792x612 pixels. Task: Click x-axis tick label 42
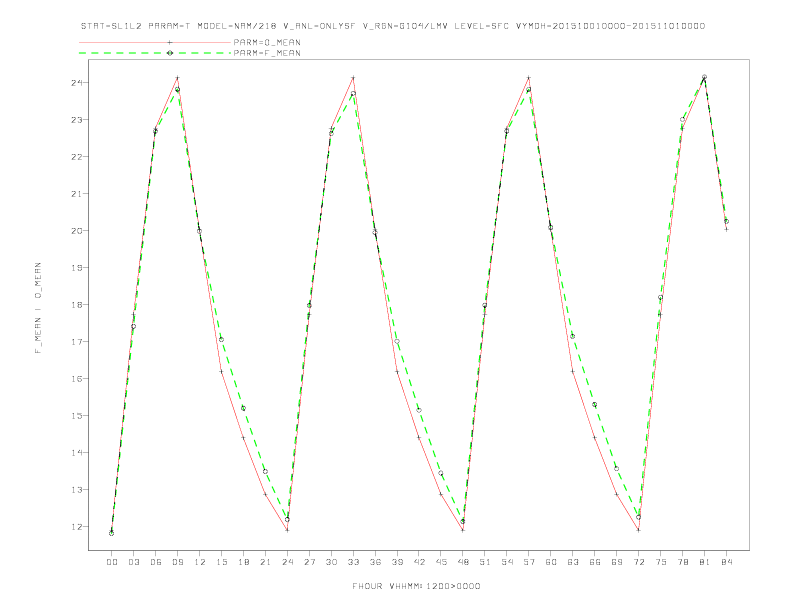(x=419, y=562)
